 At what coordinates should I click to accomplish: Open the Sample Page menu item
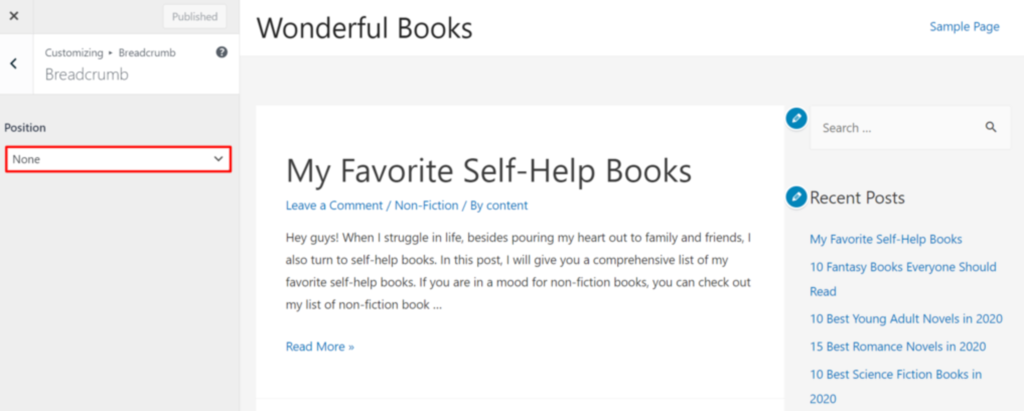coord(964,27)
